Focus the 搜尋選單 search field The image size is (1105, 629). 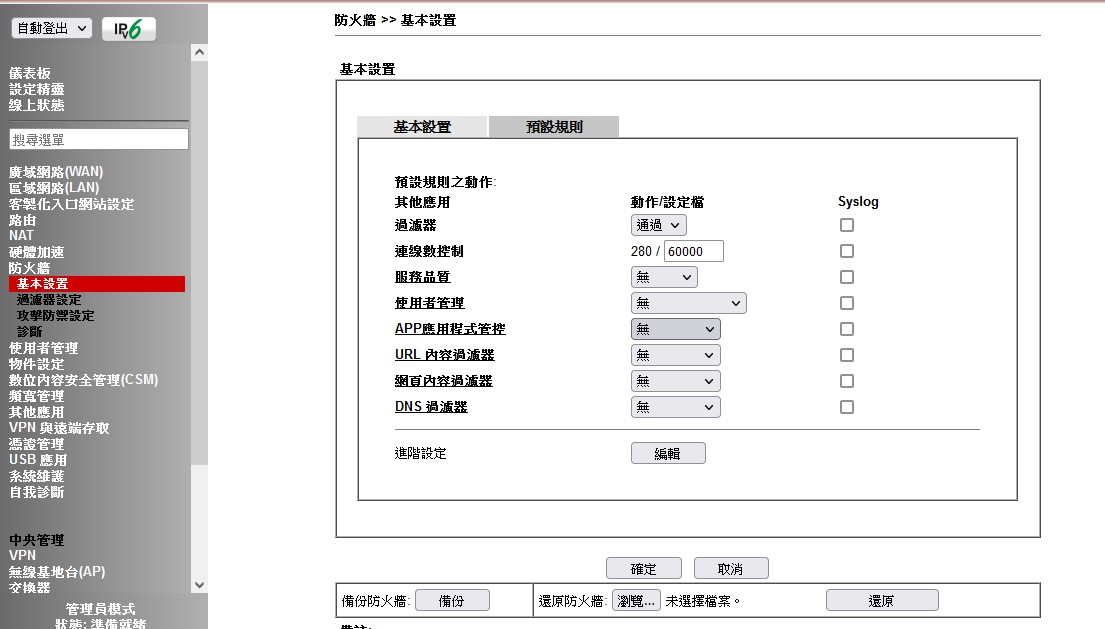[x=99, y=139]
